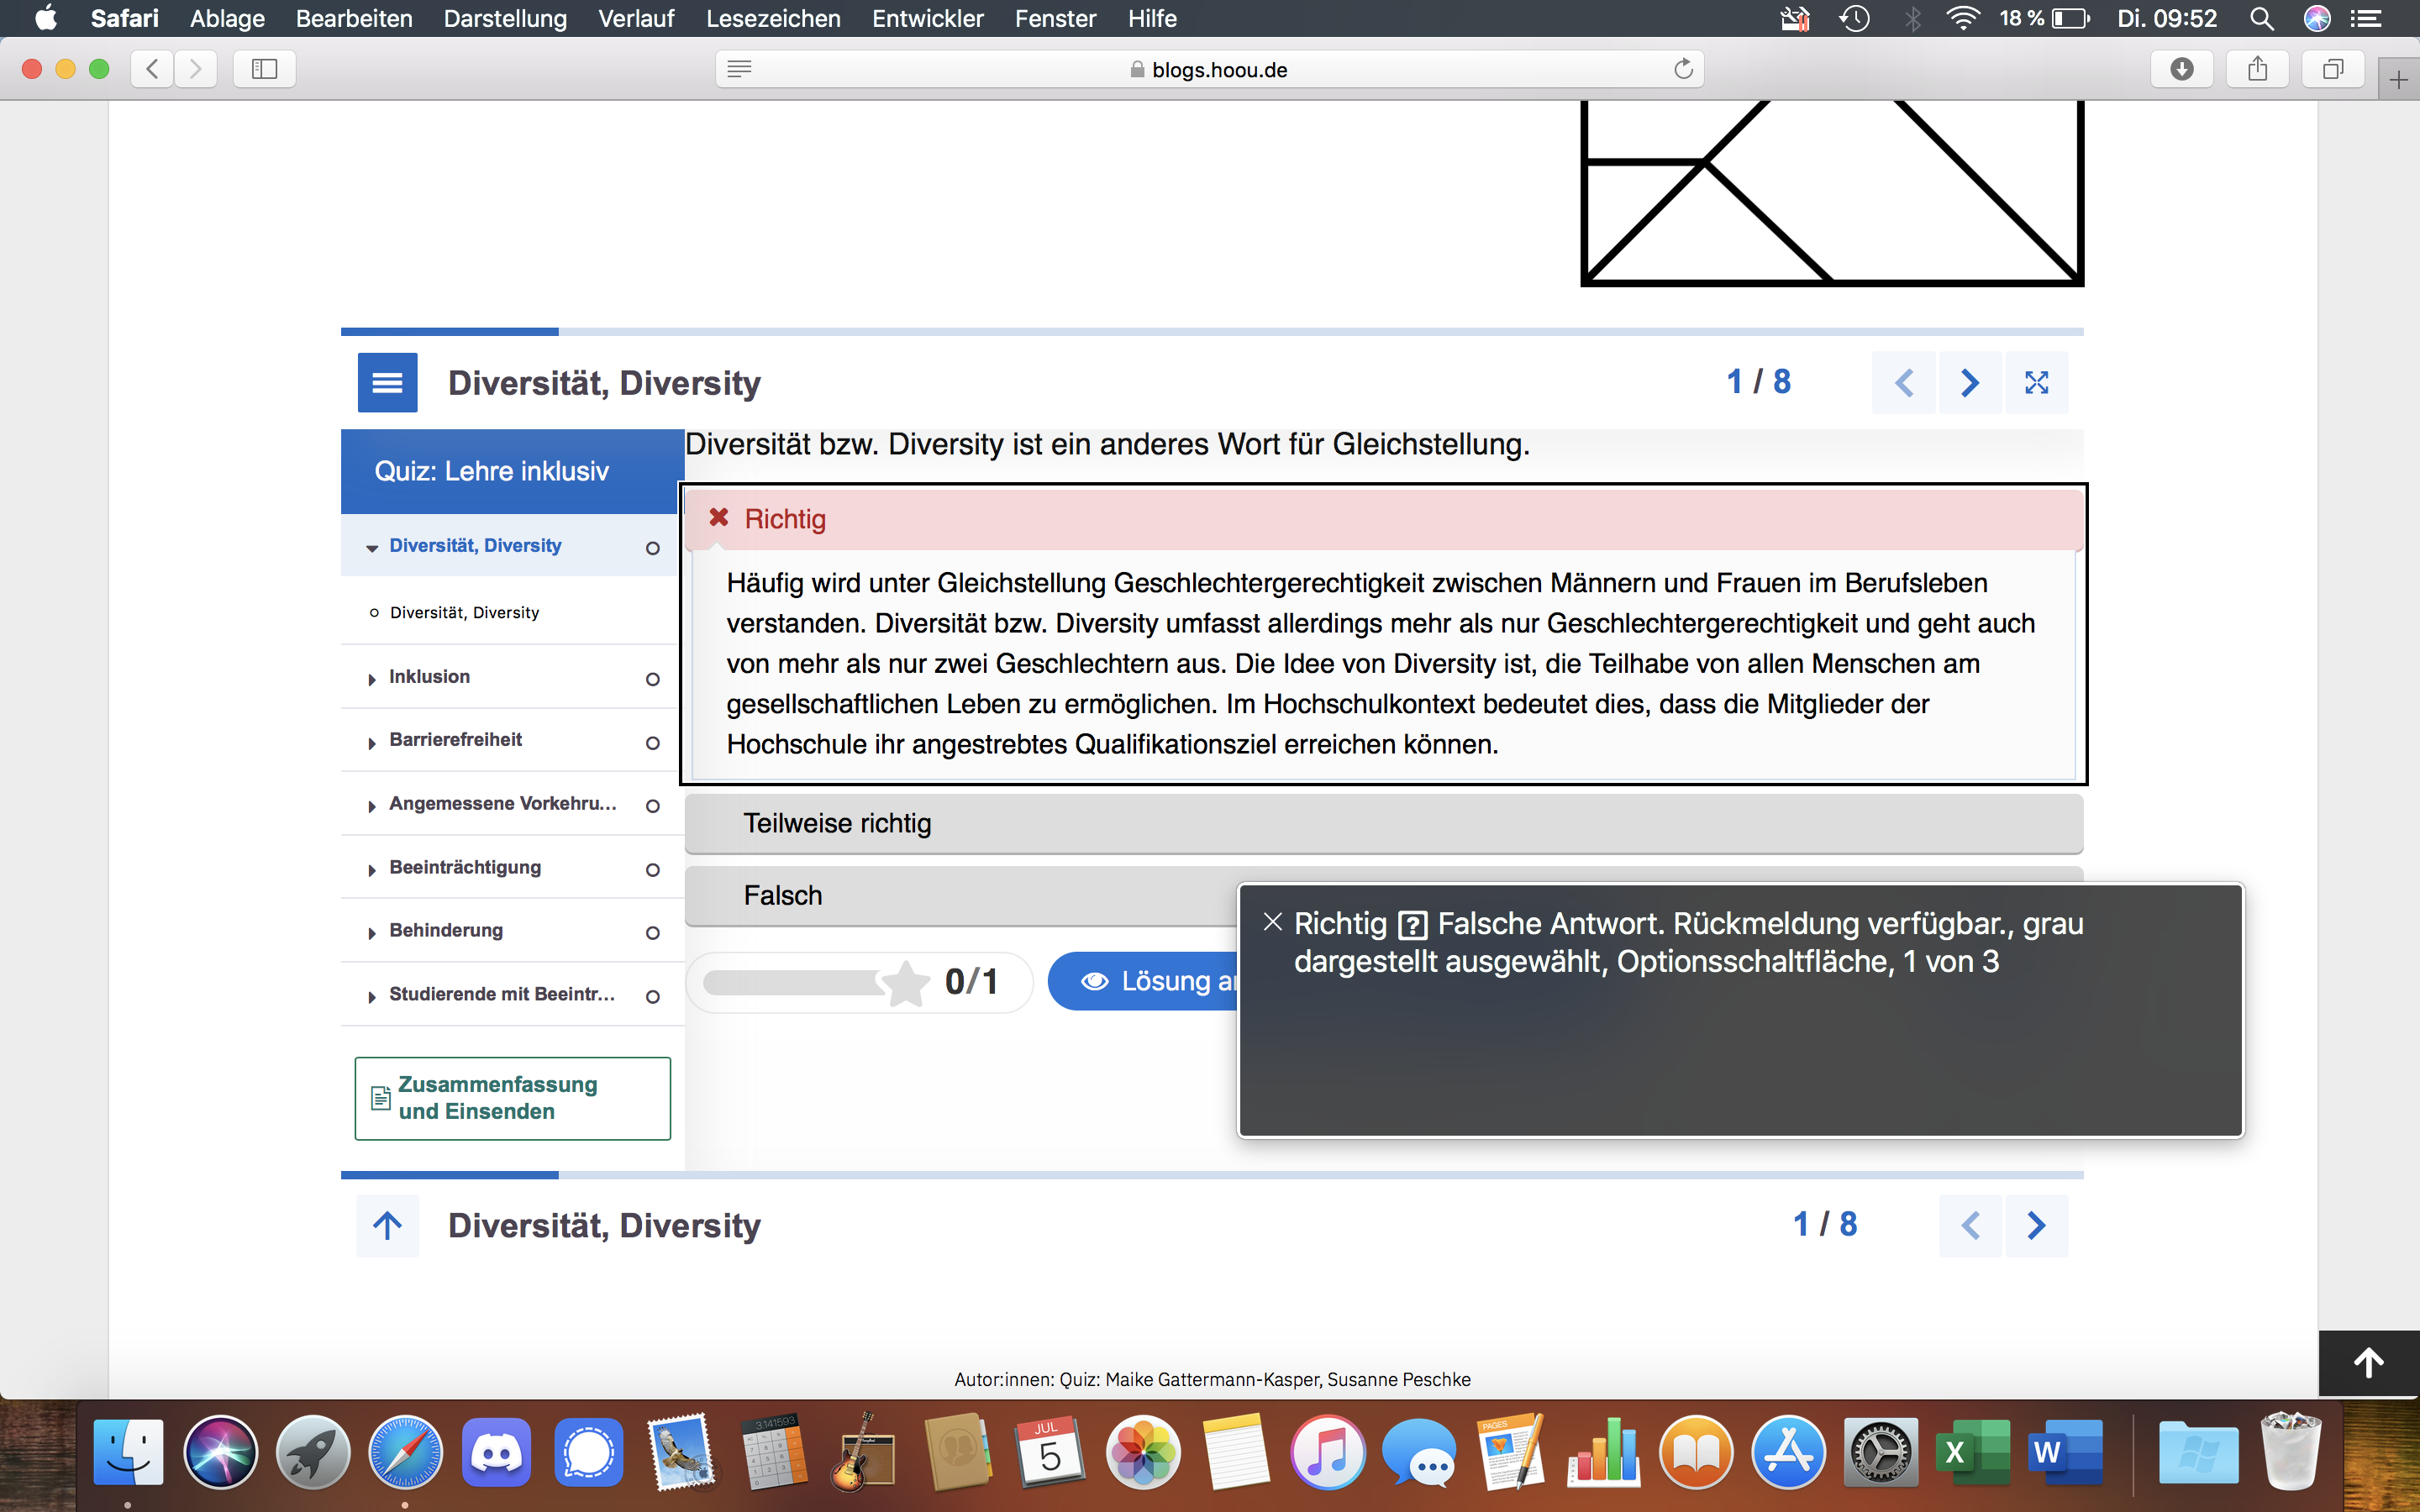The width and height of the screenshot is (2420, 1512).
Task: Click the scroll-to-top button at page corner
Action: (x=2368, y=1362)
